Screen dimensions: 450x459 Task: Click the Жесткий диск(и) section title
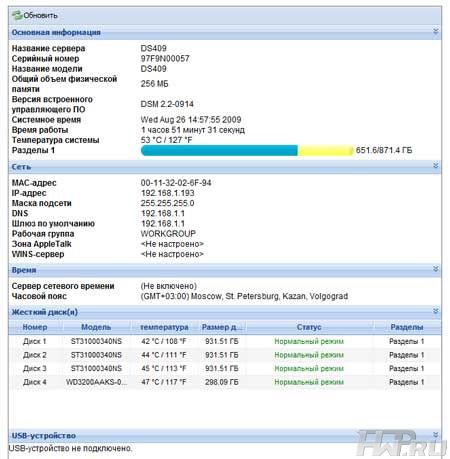pos(45,312)
